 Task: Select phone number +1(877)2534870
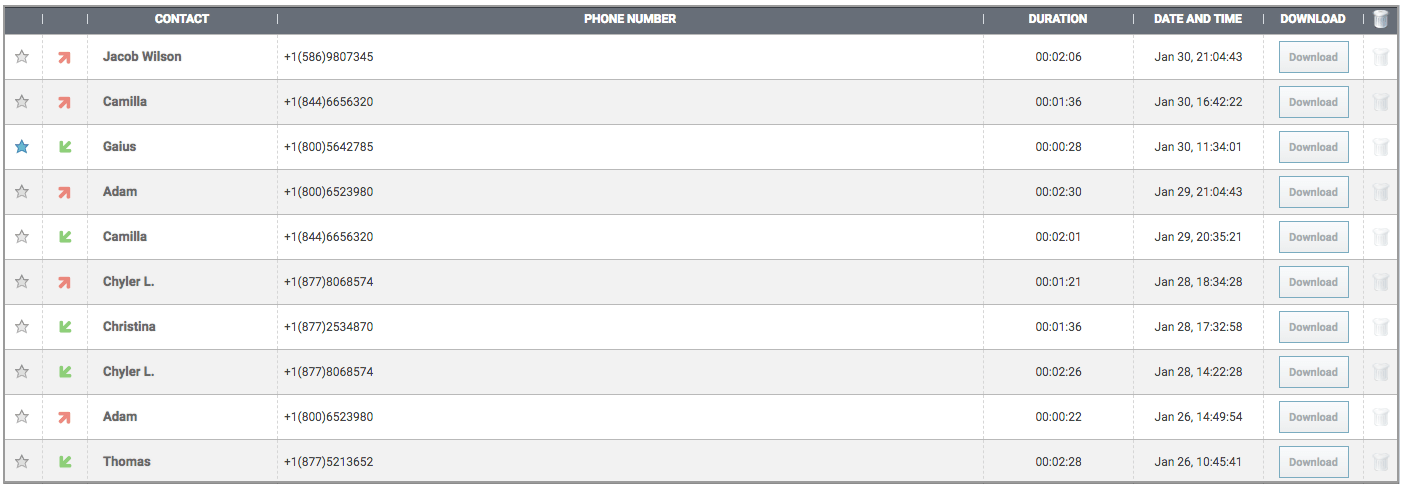tap(328, 327)
